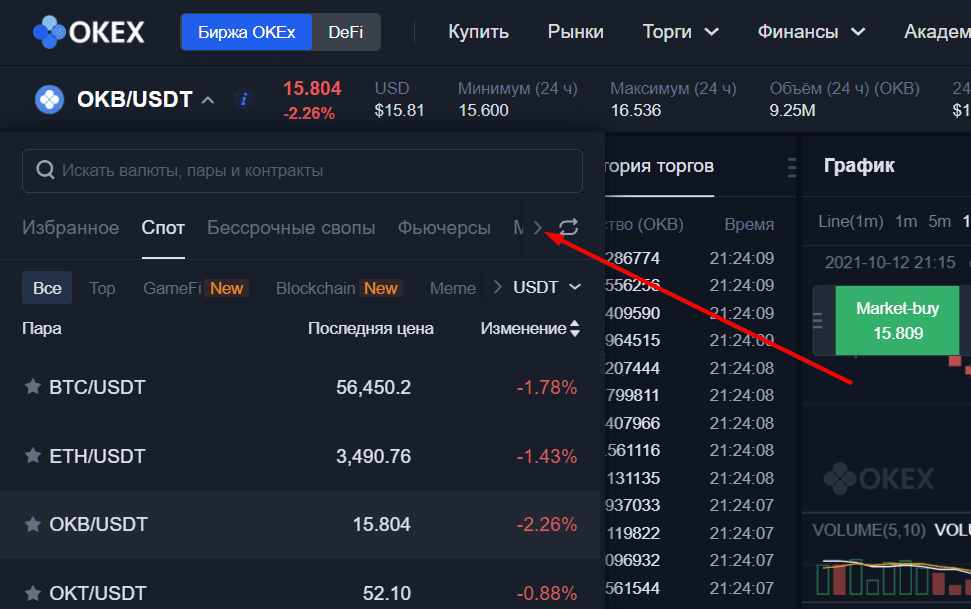The image size is (971, 609).
Task: Click the 24h maximum value 16.536
Action: tap(636, 110)
